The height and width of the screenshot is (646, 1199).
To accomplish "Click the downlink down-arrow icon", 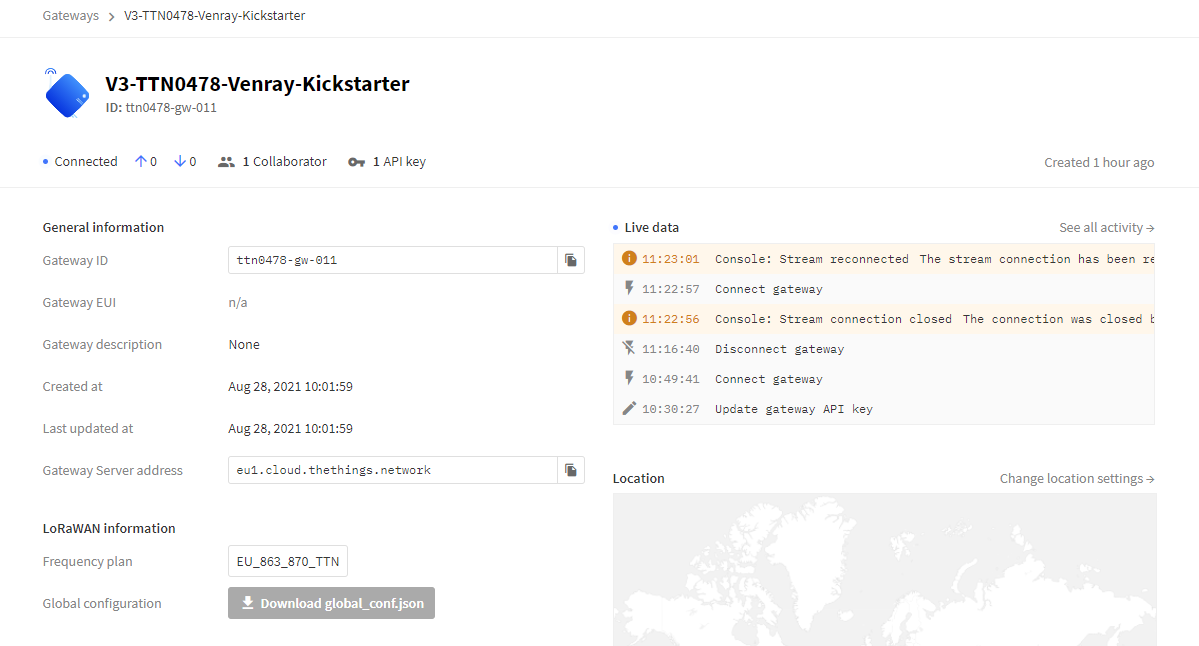I will 180,161.
